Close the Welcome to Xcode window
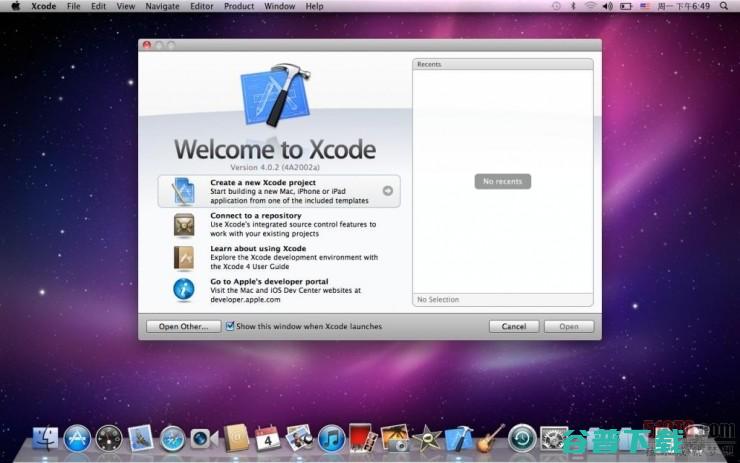Viewport: 740px width, 463px height. 147,45
